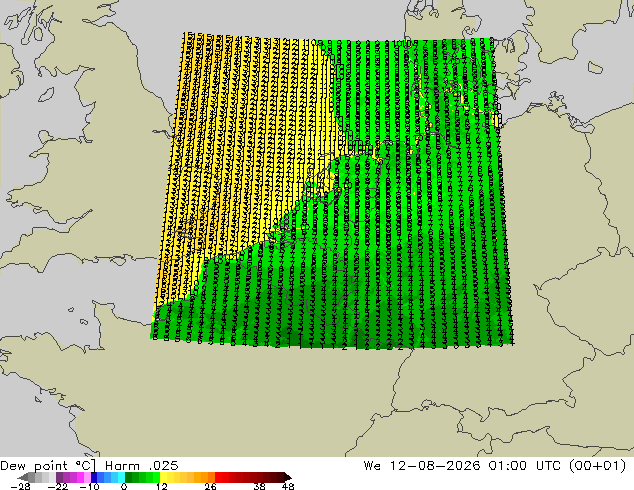The image size is (634, 490).
Task: Click the 'Dew point °C] Harm .025' title
Action: pos(89,466)
